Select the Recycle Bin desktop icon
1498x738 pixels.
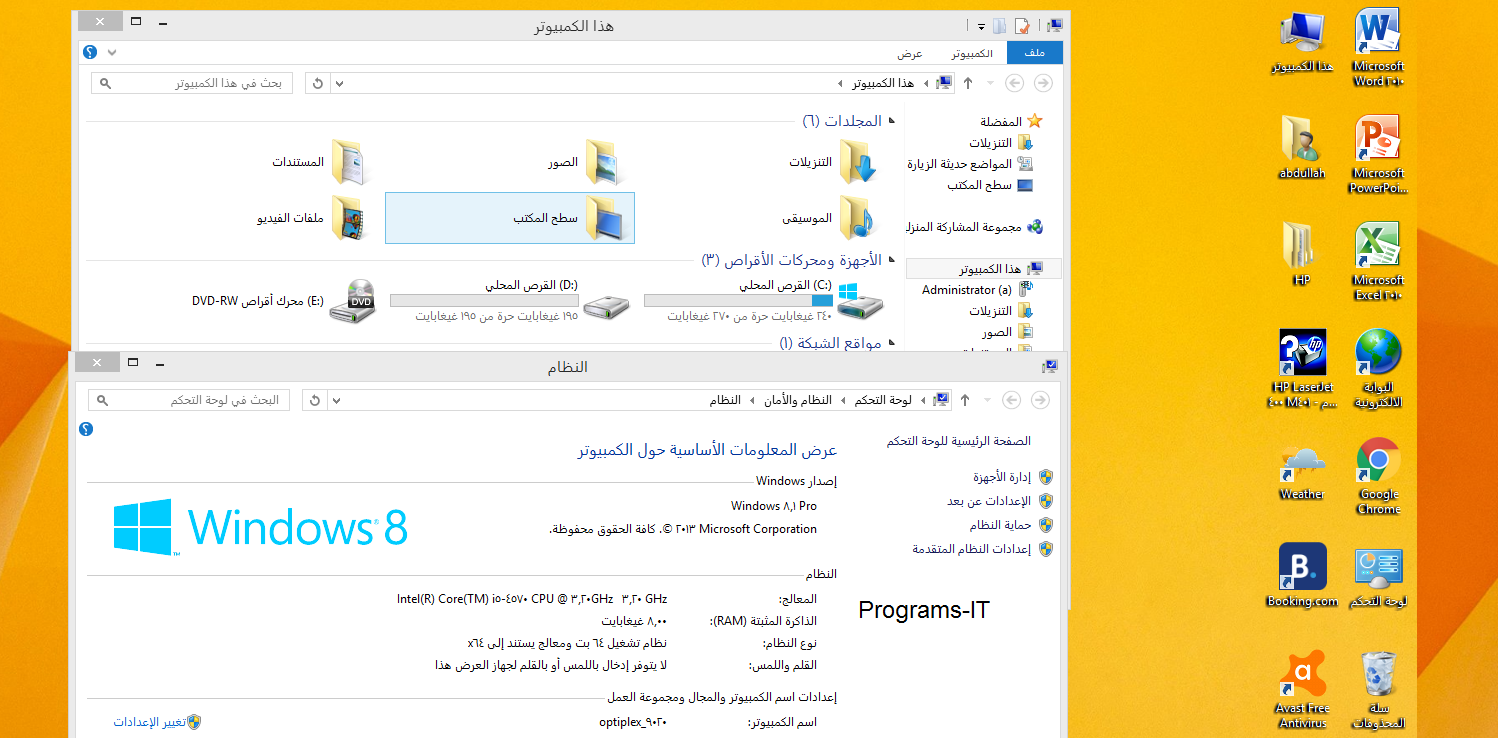click(x=1378, y=690)
